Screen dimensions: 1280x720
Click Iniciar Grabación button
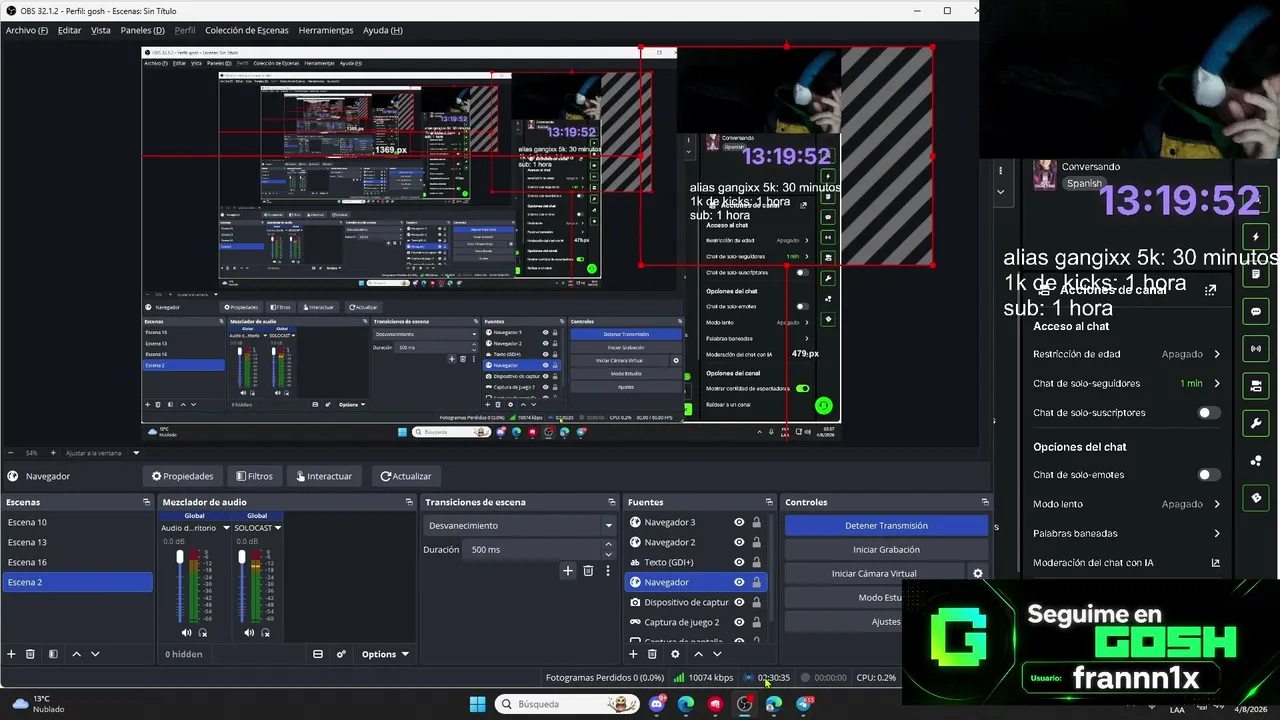point(886,549)
